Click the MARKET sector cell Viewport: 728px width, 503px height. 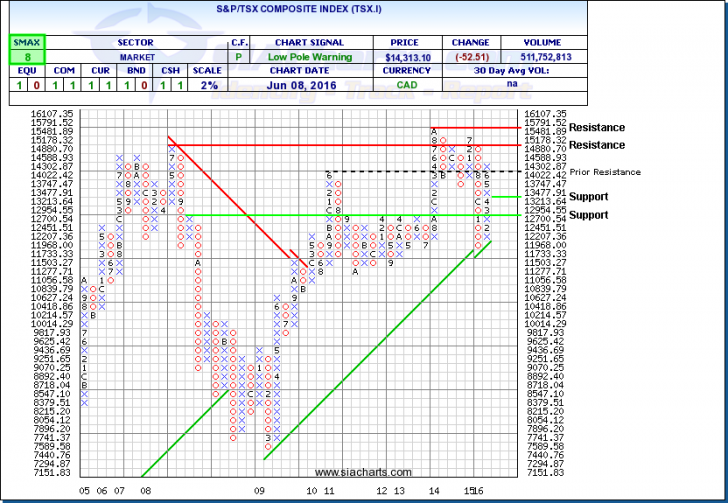click(x=132, y=59)
